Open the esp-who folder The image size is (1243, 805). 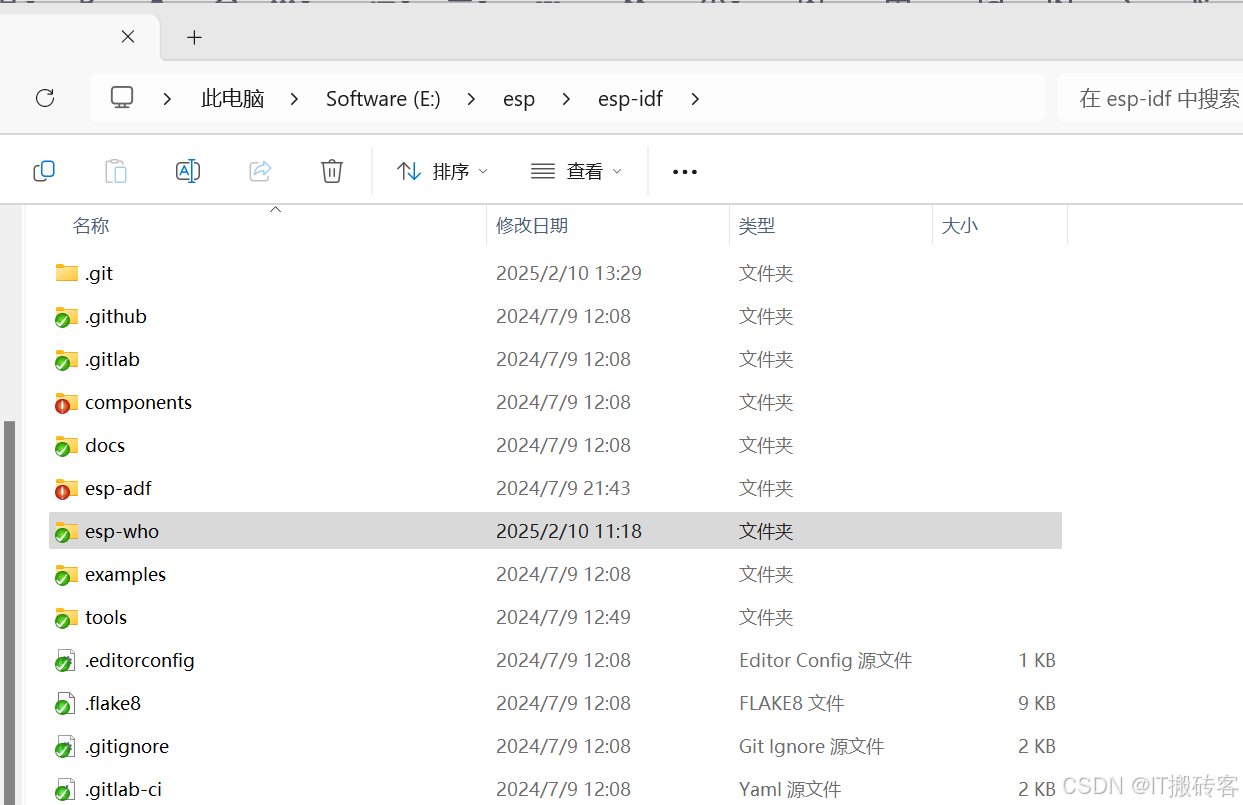click(120, 531)
